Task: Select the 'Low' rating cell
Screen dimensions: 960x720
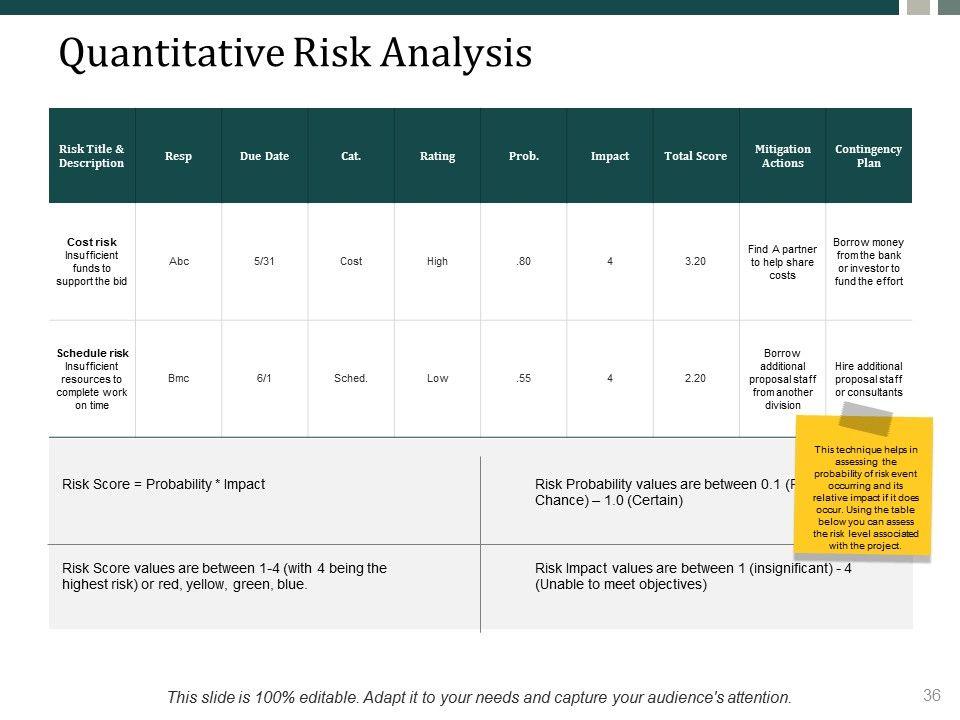Action: pyautogui.click(x=437, y=379)
